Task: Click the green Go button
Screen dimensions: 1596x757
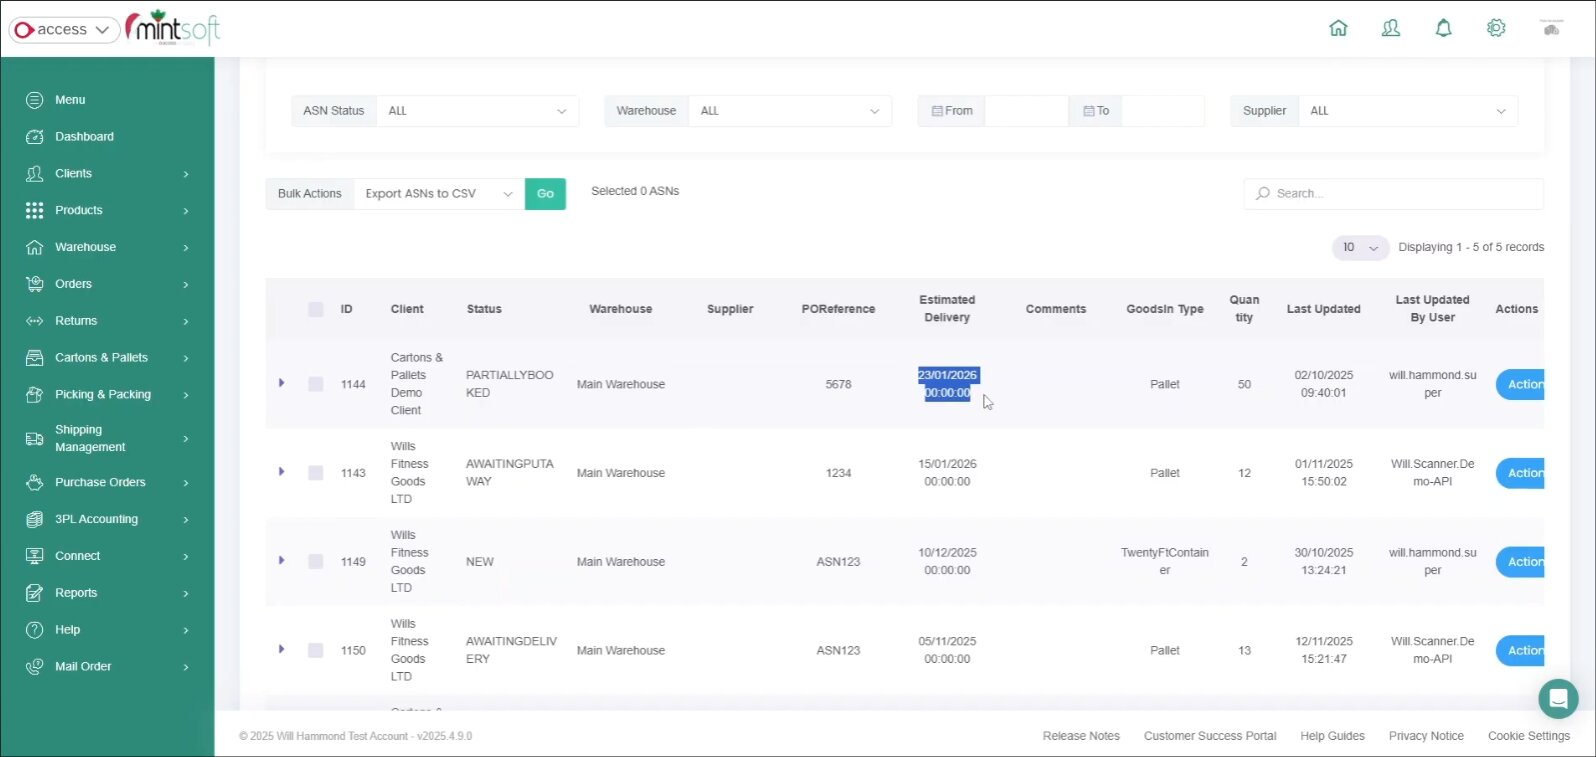Action: tap(545, 194)
